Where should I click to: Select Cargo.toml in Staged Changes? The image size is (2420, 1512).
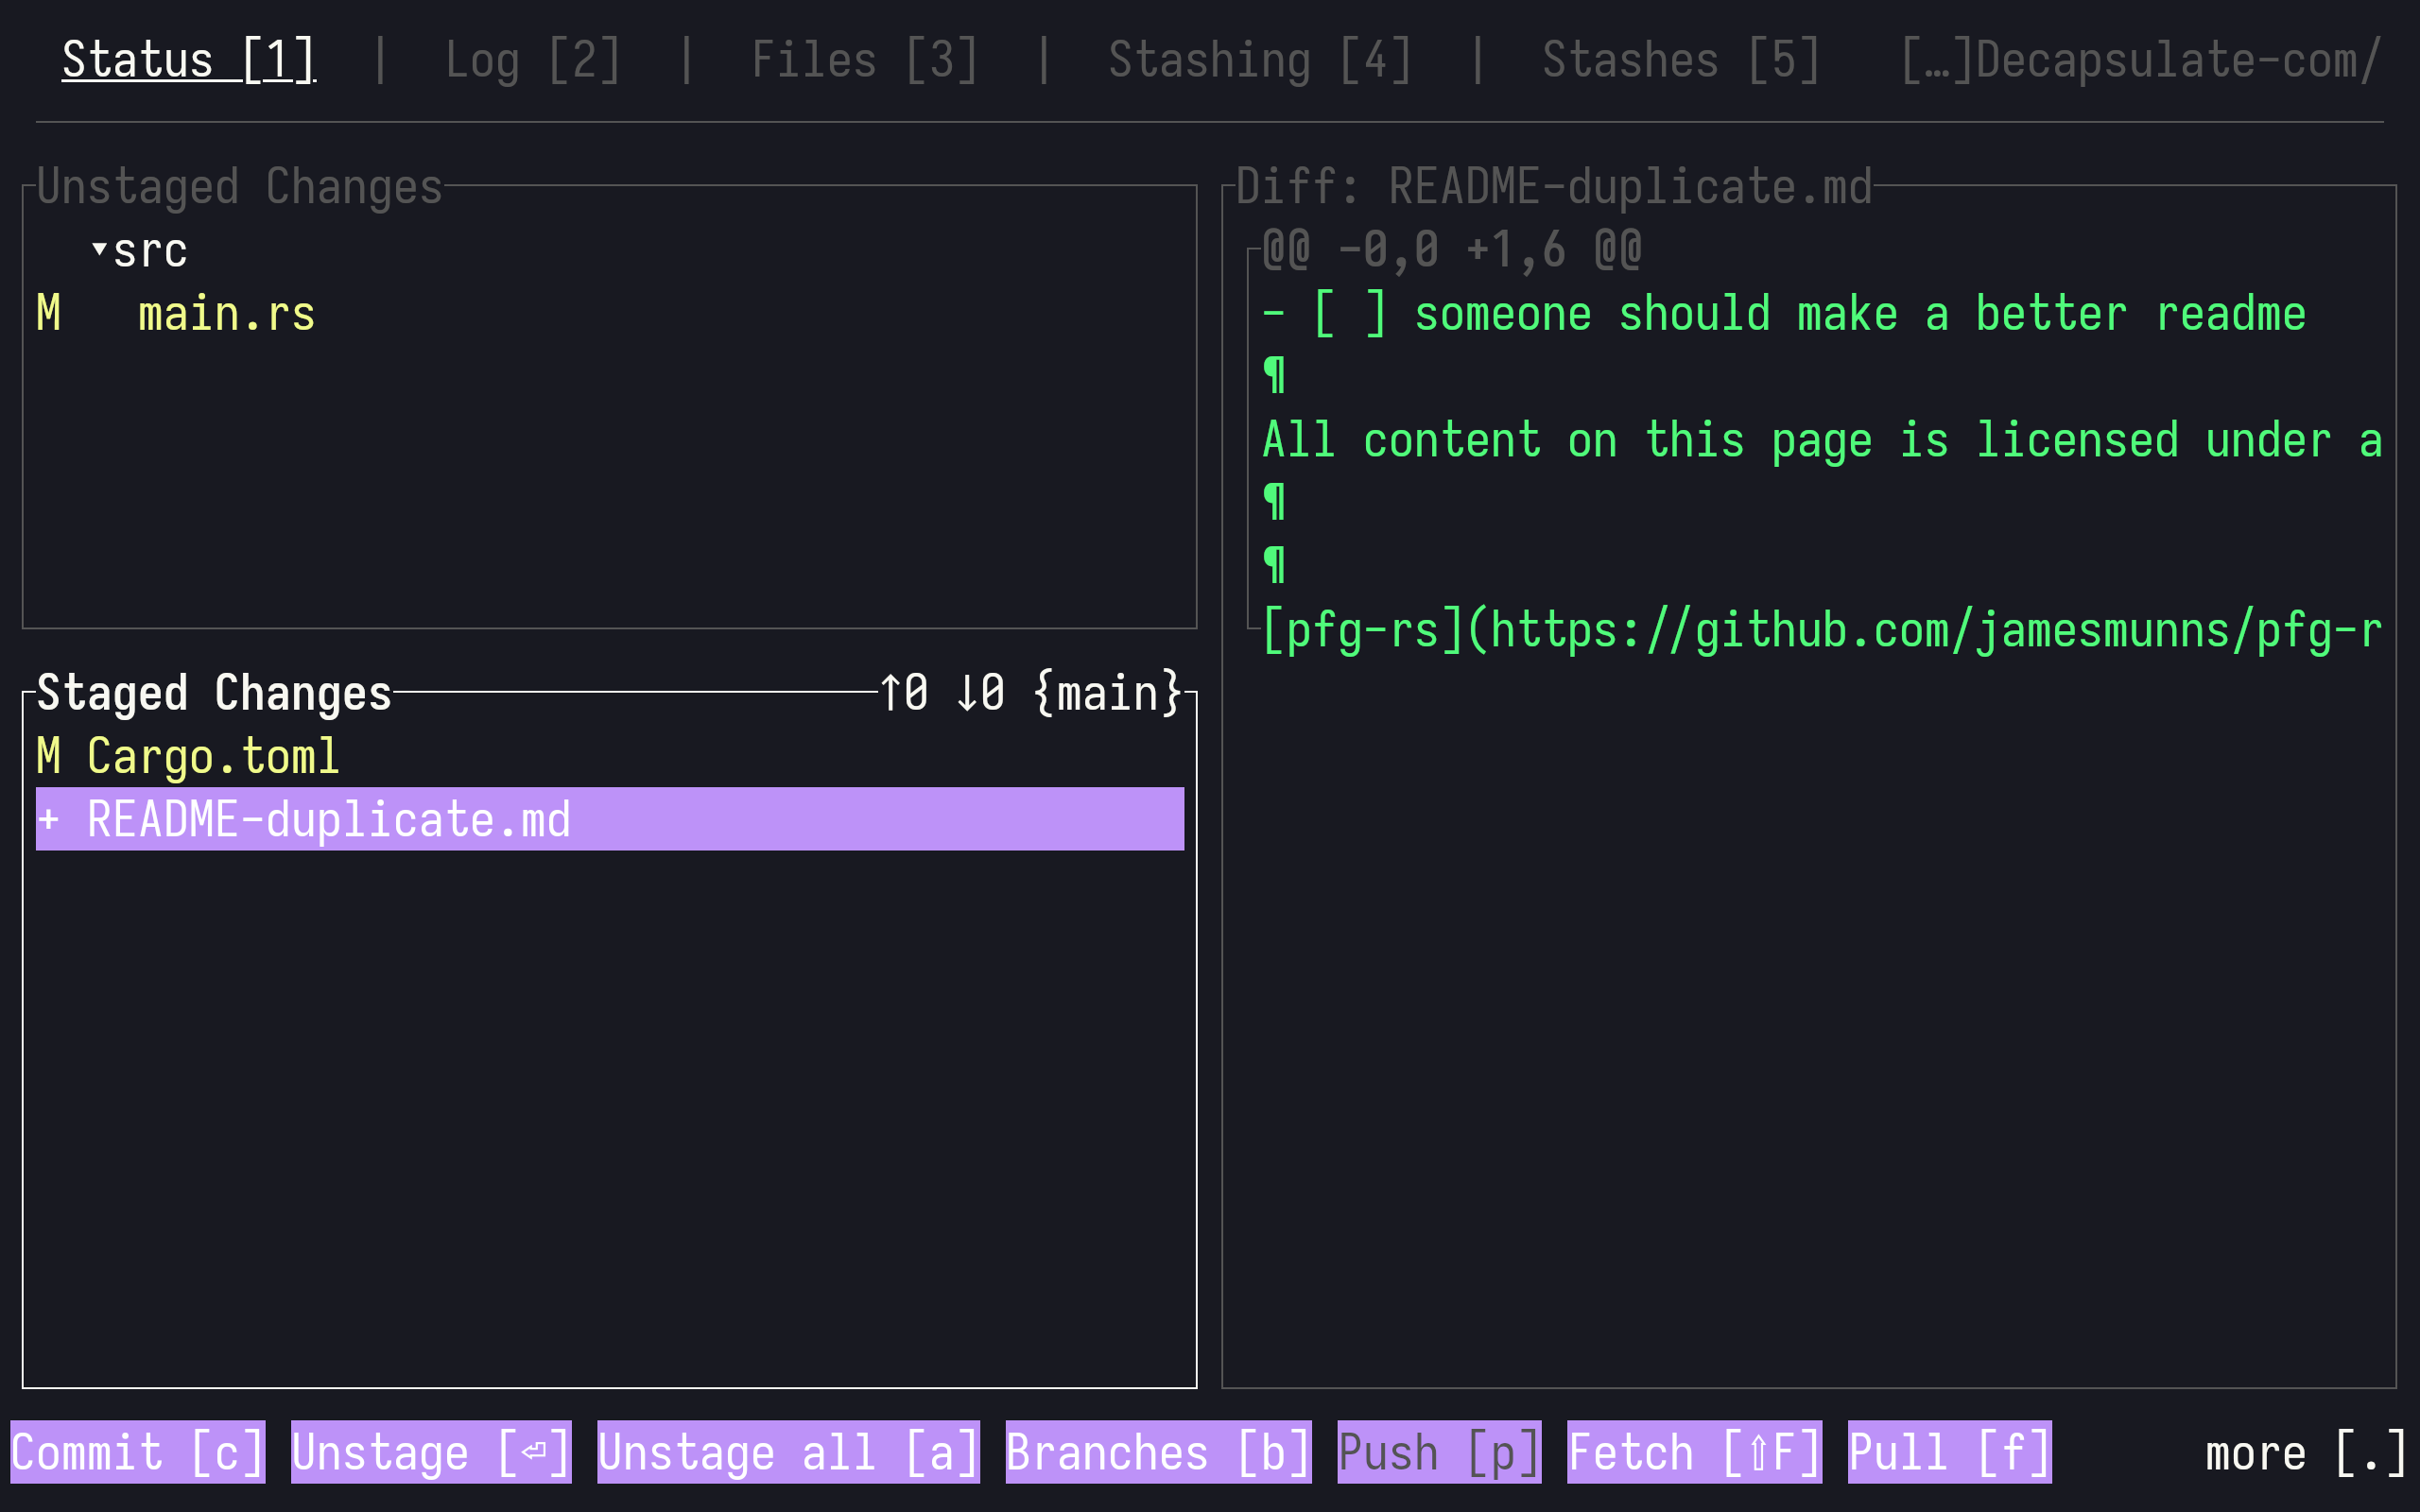coord(213,756)
